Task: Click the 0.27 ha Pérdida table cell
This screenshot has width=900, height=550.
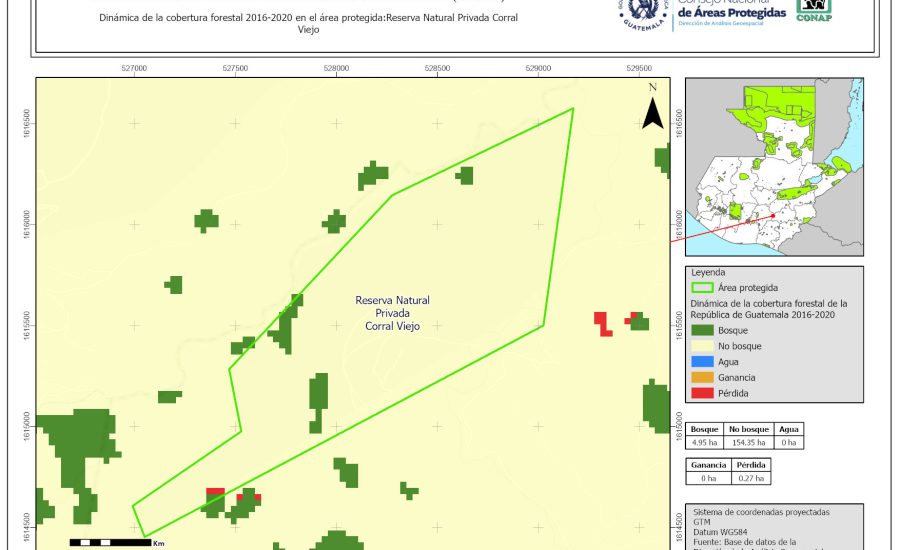Action: pyautogui.click(x=752, y=479)
